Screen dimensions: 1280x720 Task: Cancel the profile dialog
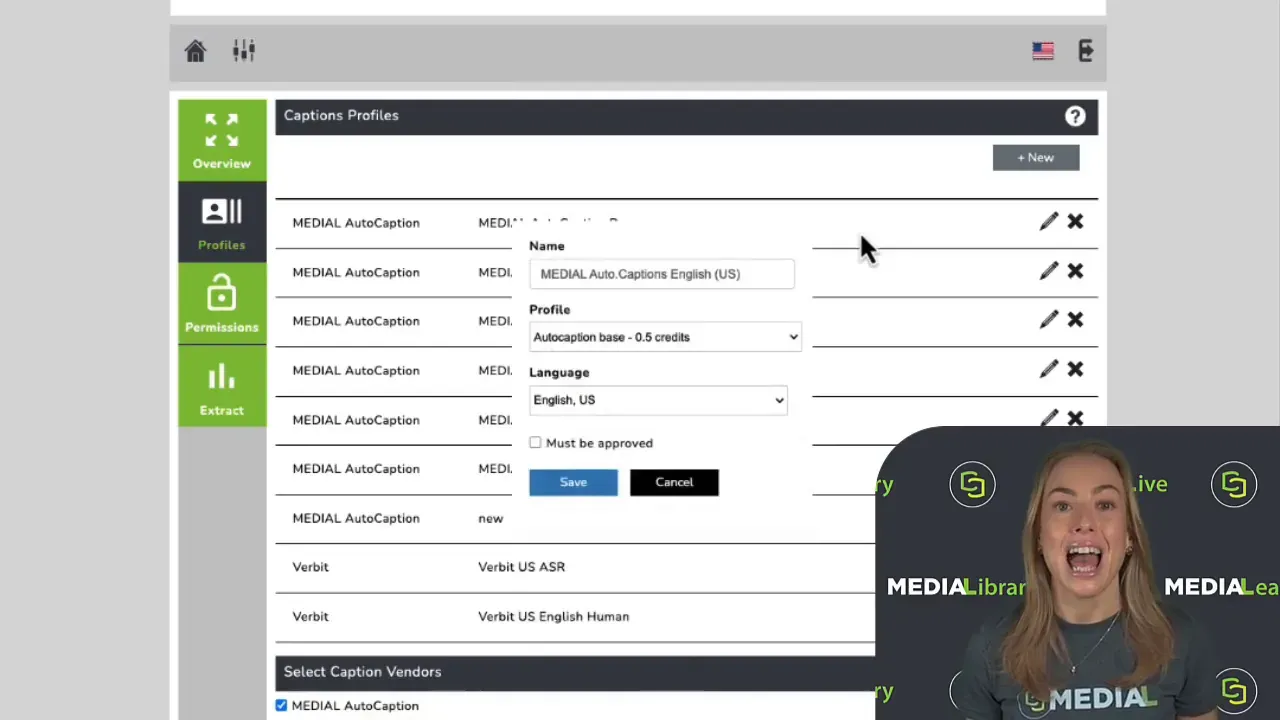pos(674,482)
